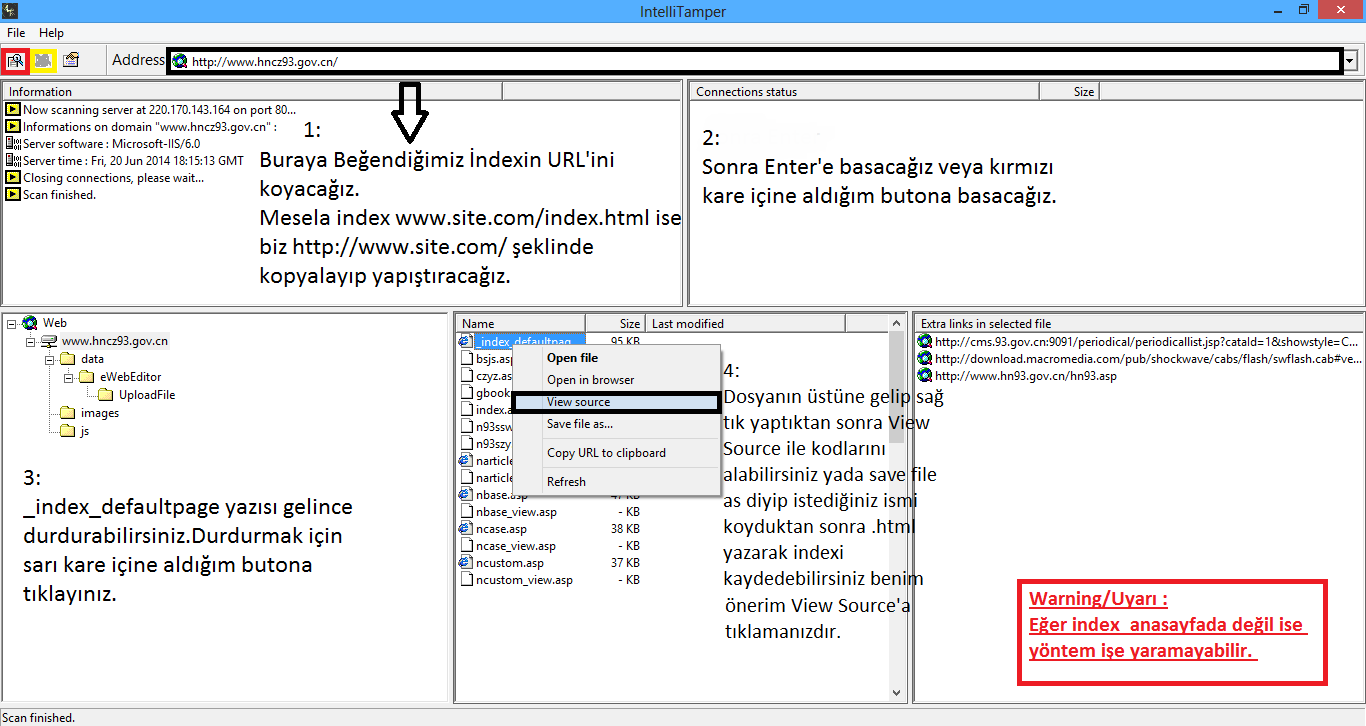Click the eWebEditor folder icon
The width and height of the screenshot is (1366, 726).
(85, 377)
